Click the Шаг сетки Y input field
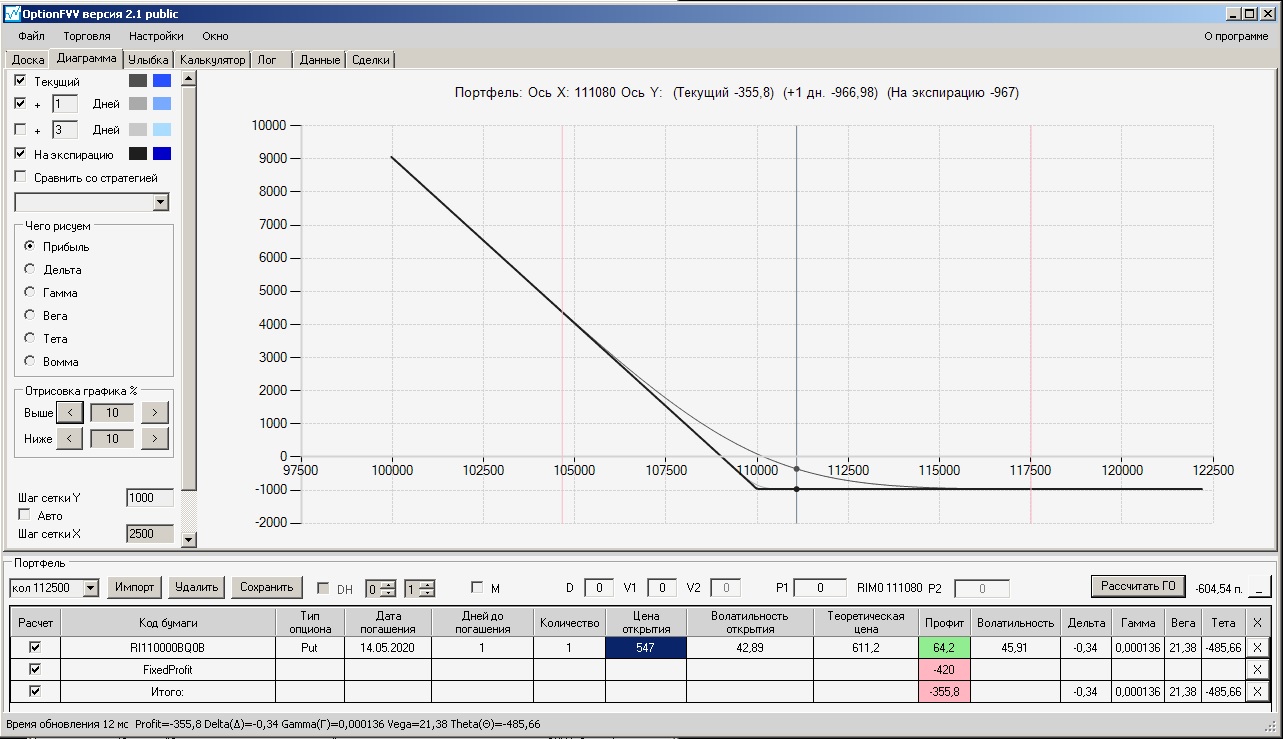 coord(150,498)
